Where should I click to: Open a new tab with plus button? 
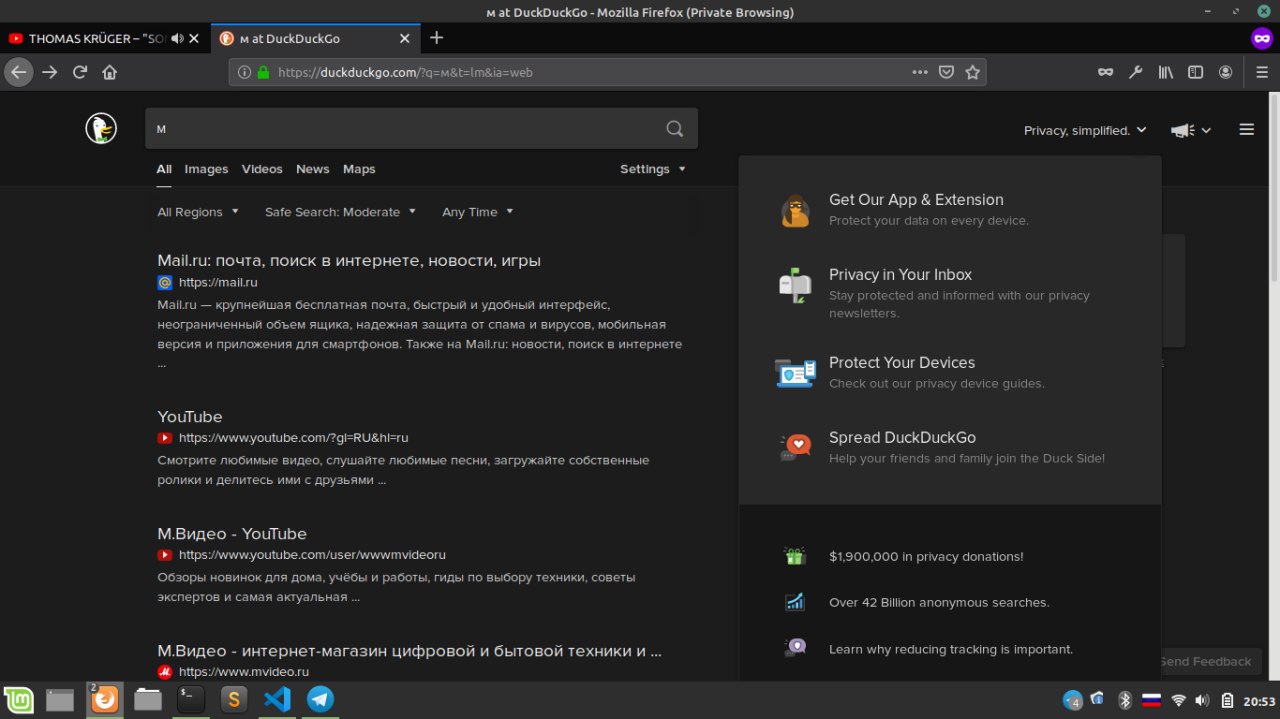pos(436,38)
